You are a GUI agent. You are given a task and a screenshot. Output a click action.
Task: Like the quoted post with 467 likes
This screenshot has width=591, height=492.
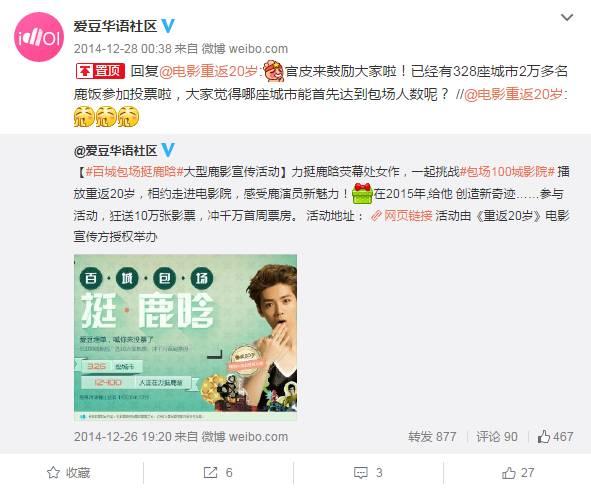click(x=555, y=437)
